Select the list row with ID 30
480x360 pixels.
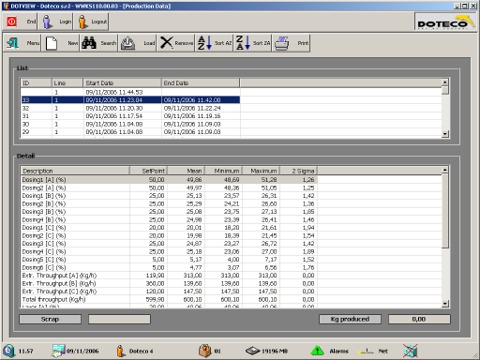130,124
